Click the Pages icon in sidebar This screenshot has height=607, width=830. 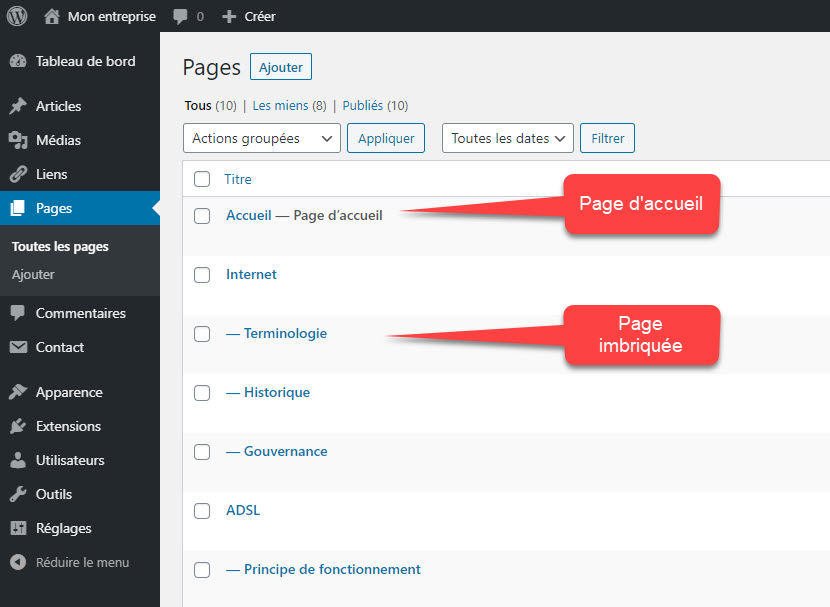pos(18,208)
